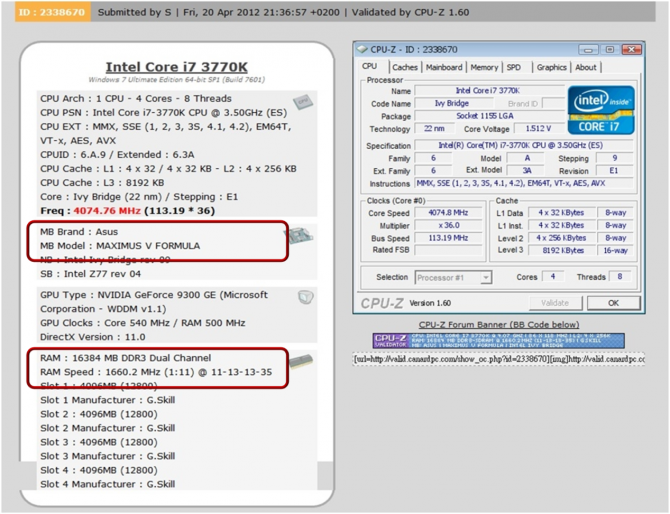Click the L1 Data value 4 x 32 KBytes

click(x=561, y=213)
